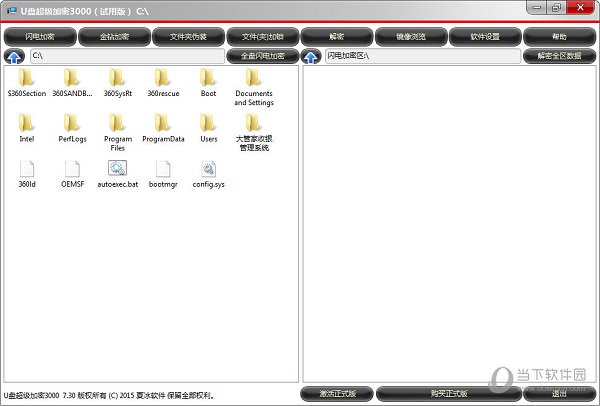
Task: Click the 文件夹伪装 toolbar button
Action: tap(188, 36)
